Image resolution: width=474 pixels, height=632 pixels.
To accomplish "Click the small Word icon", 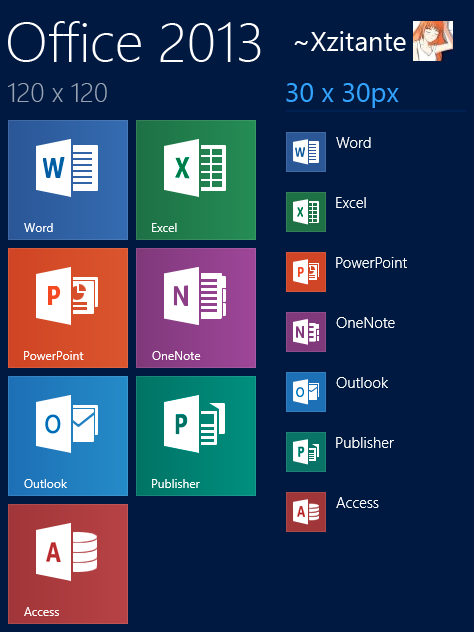I will [306, 152].
